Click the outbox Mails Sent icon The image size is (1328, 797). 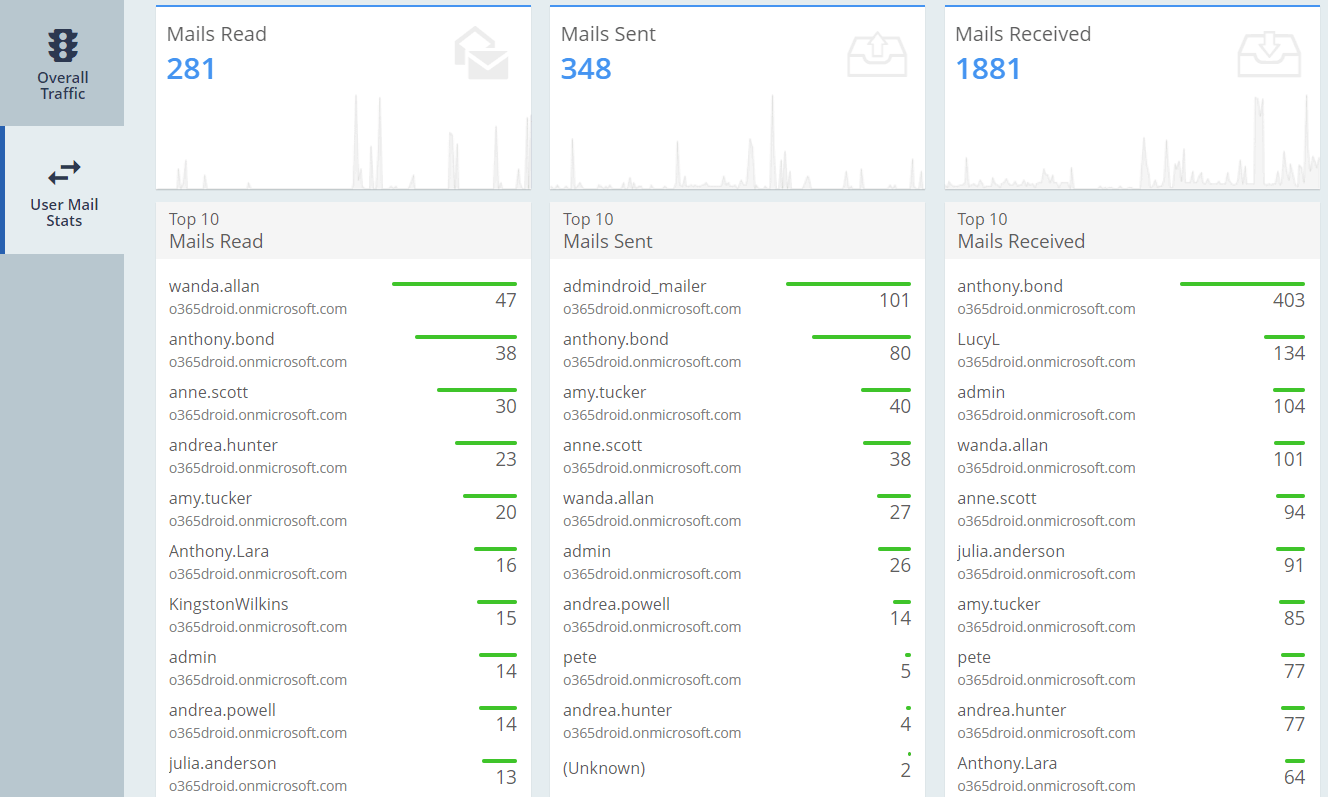(876, 55)
